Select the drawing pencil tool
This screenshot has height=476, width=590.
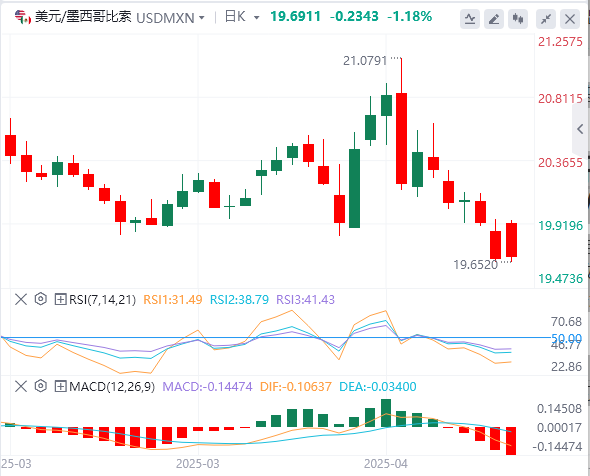(x=494, y=19)
